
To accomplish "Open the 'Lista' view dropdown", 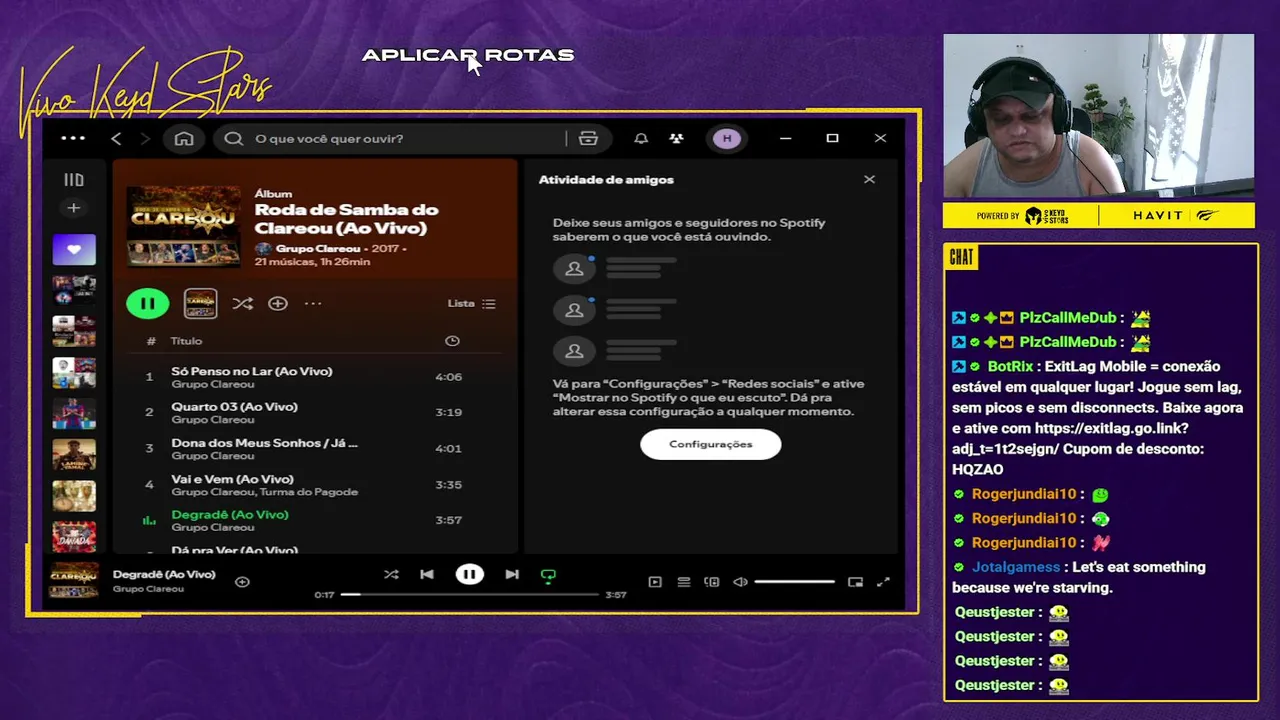I will pos(471,303).
